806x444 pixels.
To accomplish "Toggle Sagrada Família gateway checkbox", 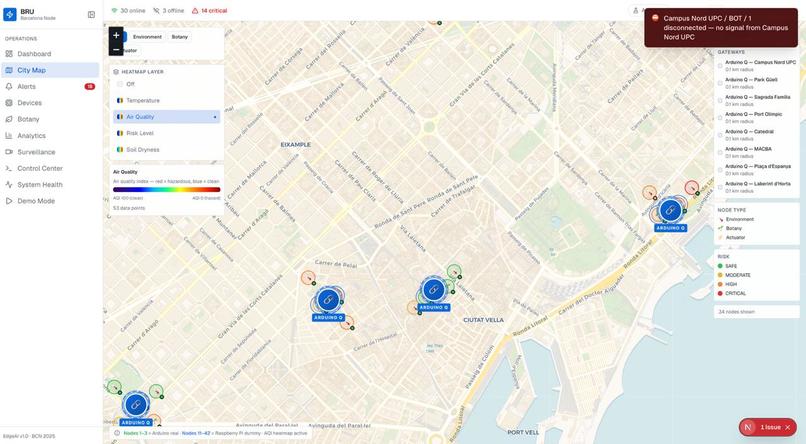I will [720, 101].
